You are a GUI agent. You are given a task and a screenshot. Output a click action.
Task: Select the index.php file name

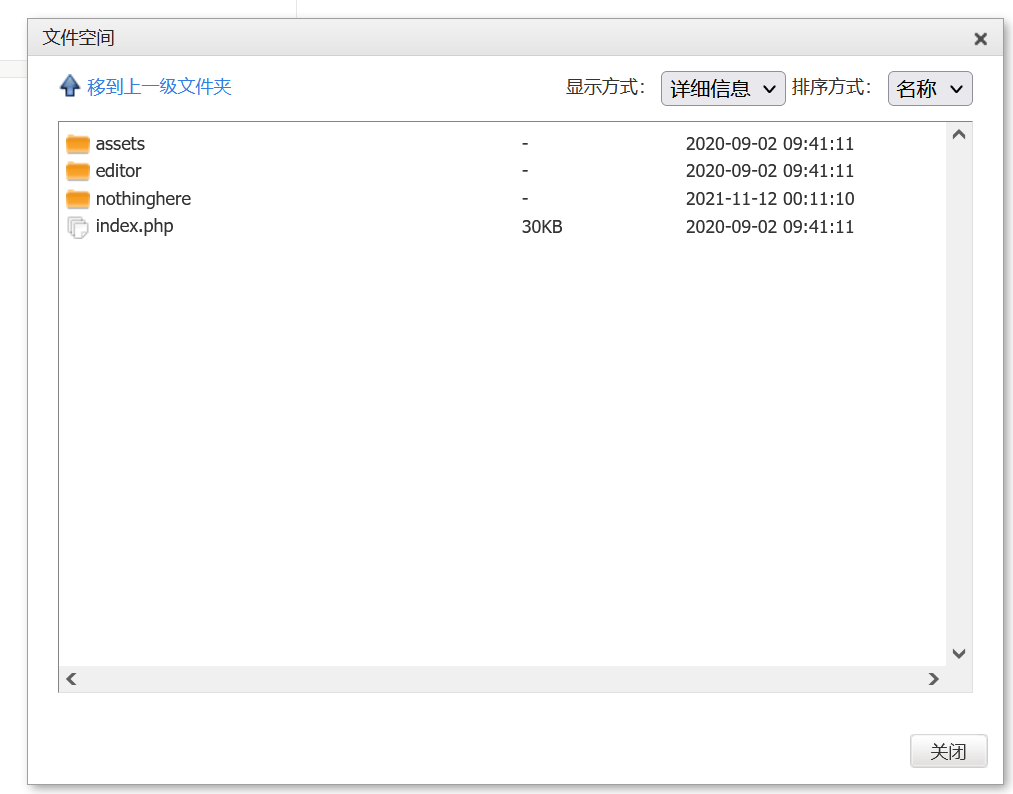(x=134, y=226)
